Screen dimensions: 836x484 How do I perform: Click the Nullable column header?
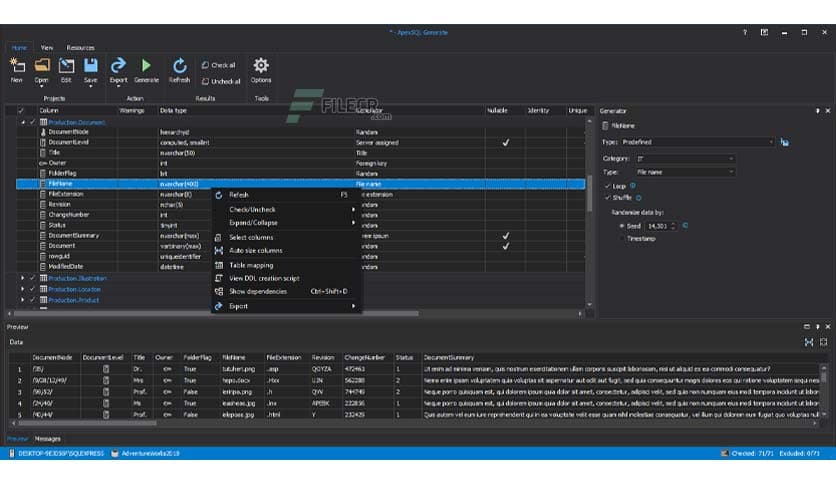[x=497, y=110]
